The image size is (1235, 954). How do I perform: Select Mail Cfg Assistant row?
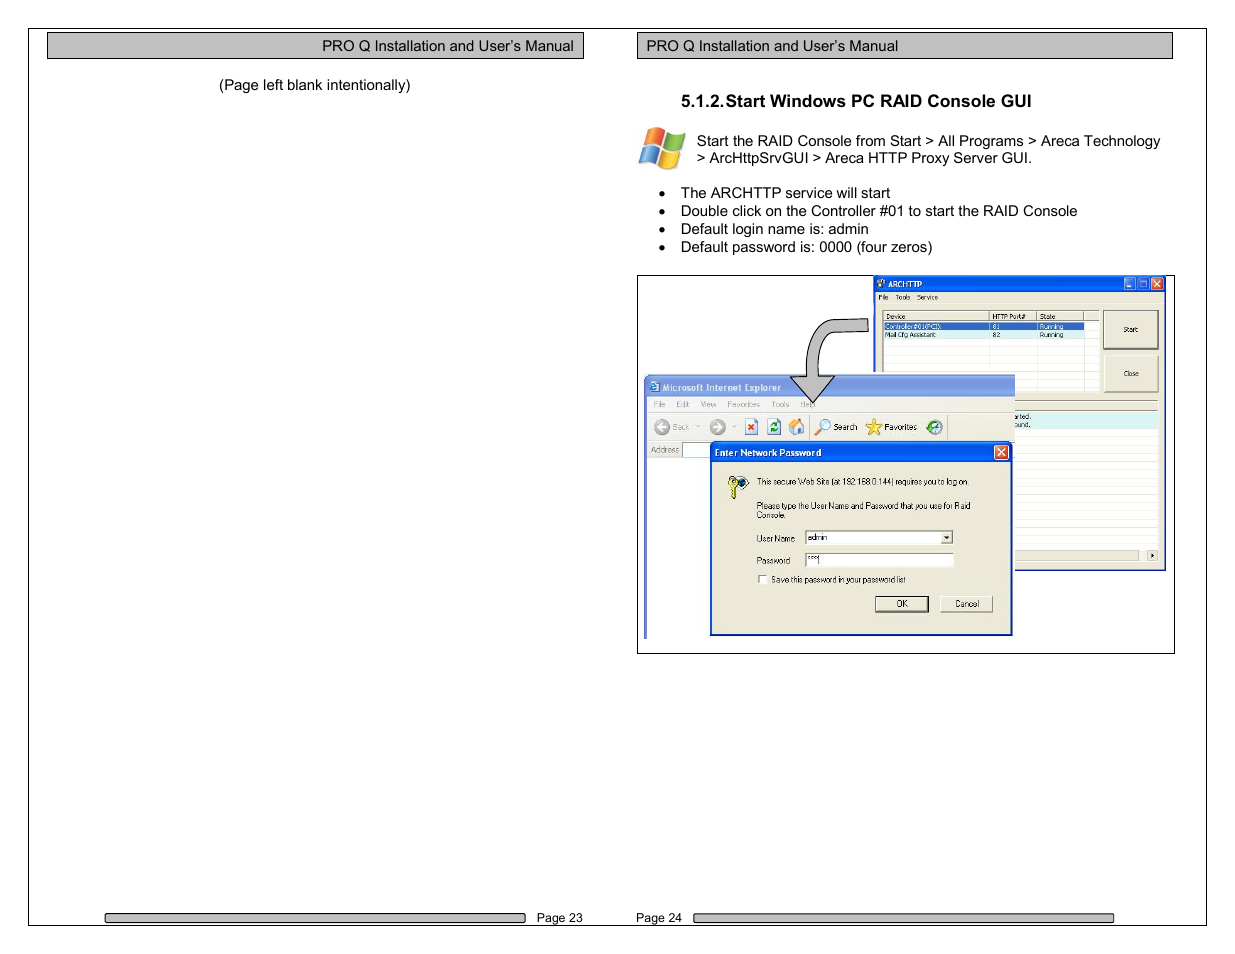[x=984, y=335]
